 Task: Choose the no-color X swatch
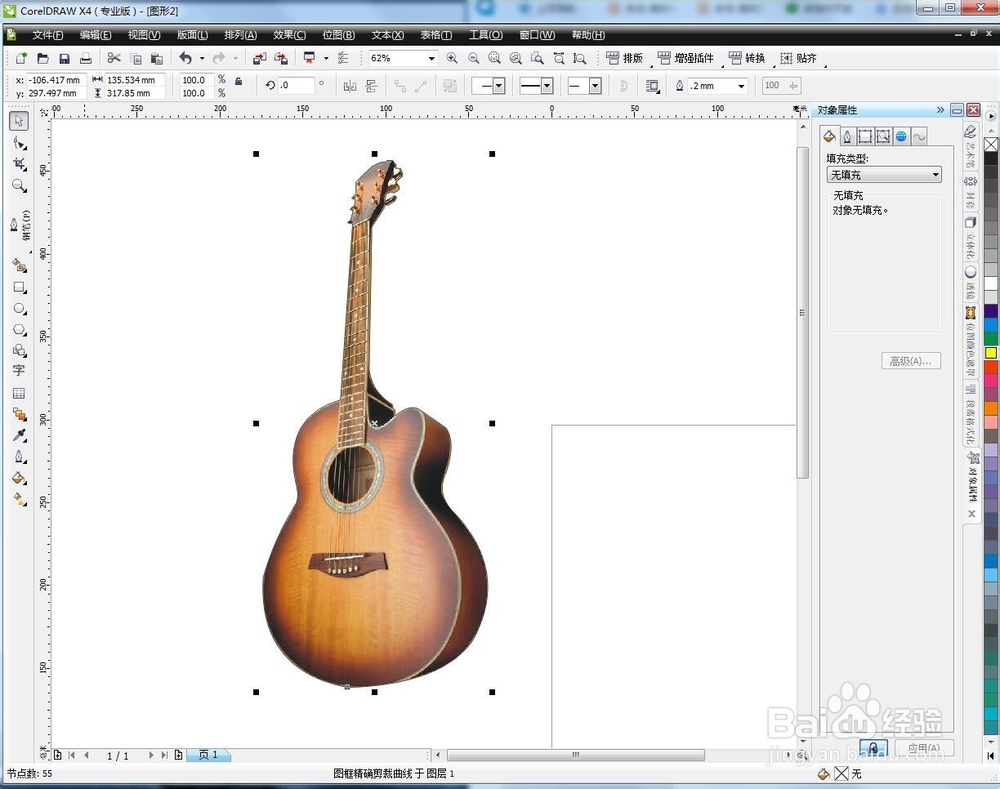click(991, 145)
